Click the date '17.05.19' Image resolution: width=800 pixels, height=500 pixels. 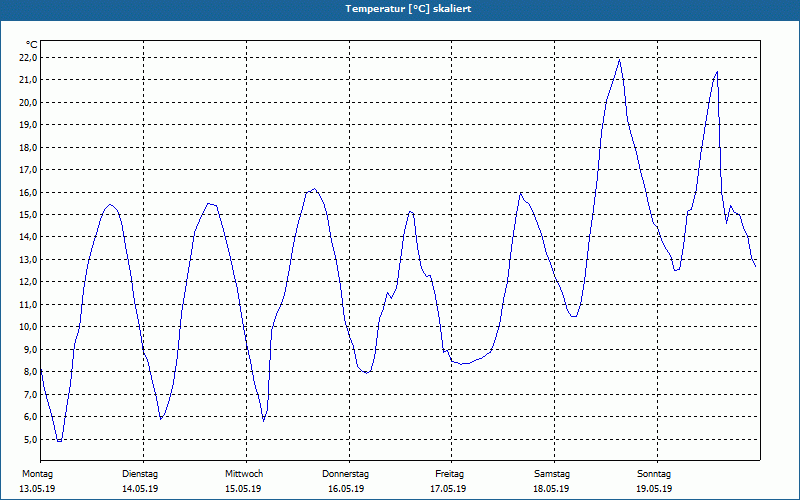click(x=448, y=489)
